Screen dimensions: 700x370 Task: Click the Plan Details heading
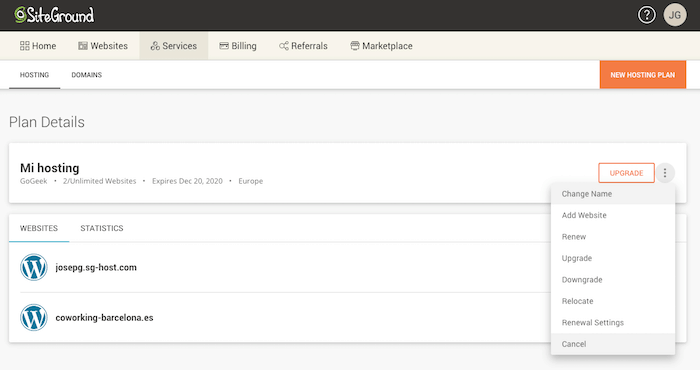[x=47, y=122]
